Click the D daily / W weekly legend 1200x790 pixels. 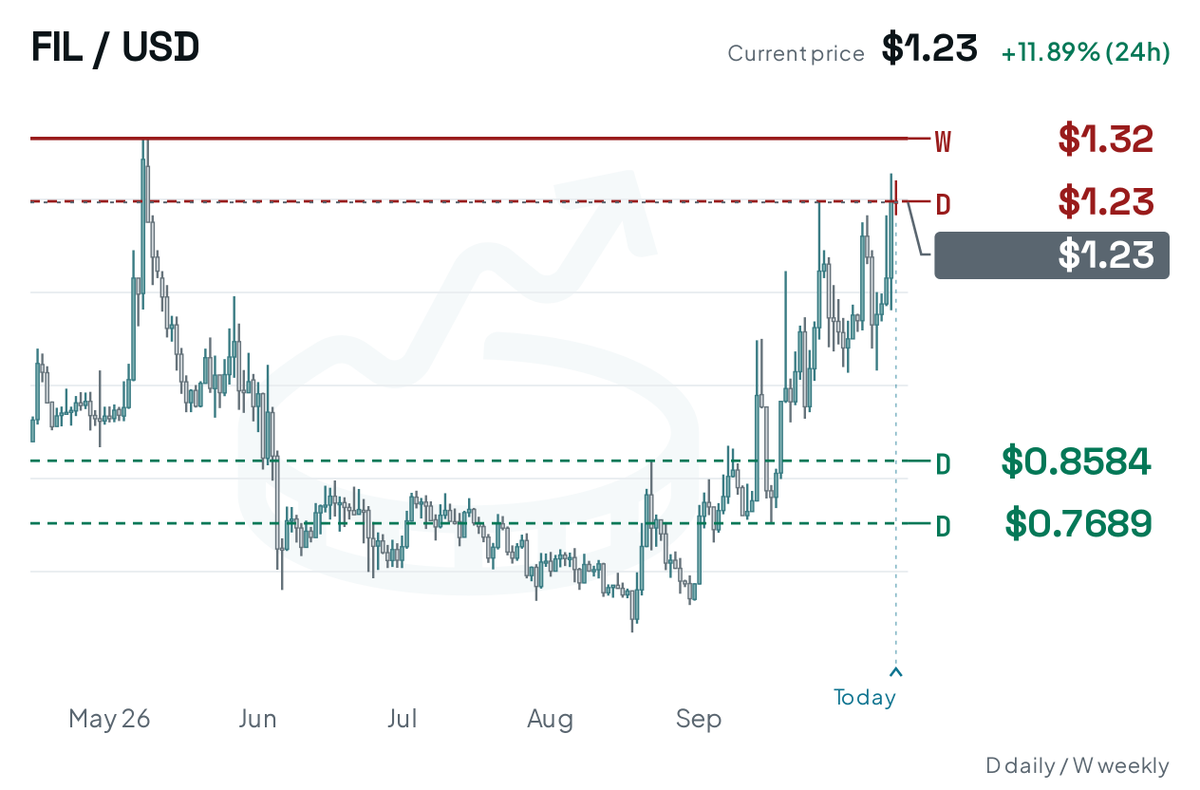point(1076,766)
